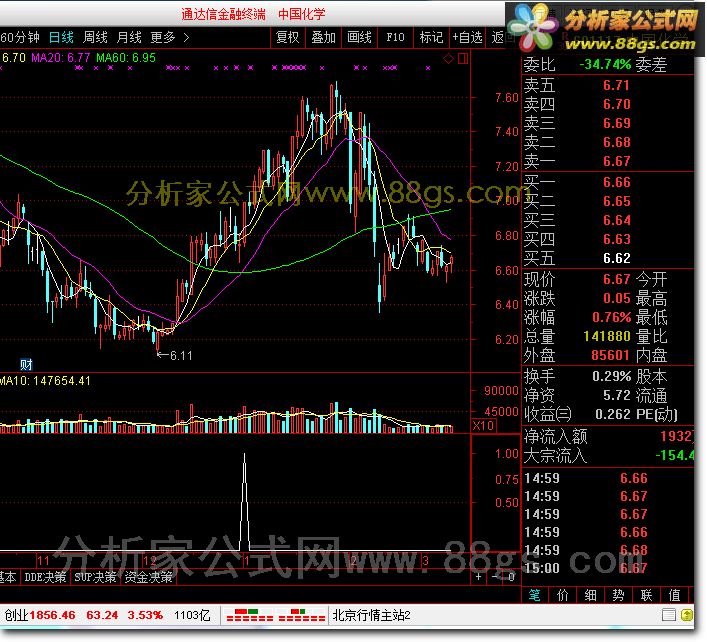The height and width of the screenshot is (642, 707).
Task: Click 卖五 price 6.71
Action: (616, 85)
